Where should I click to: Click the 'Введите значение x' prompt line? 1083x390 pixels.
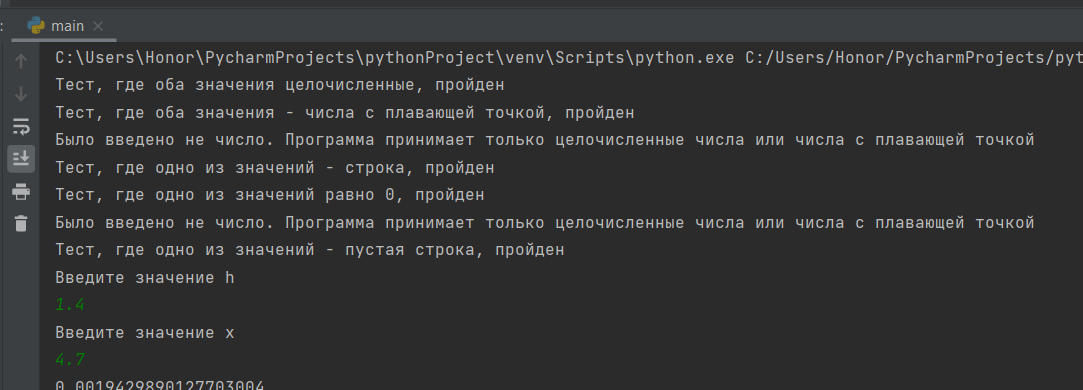click(145, 333)
